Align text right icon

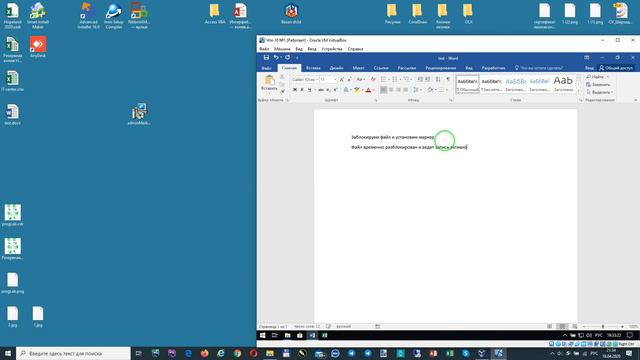pos(398,90)
